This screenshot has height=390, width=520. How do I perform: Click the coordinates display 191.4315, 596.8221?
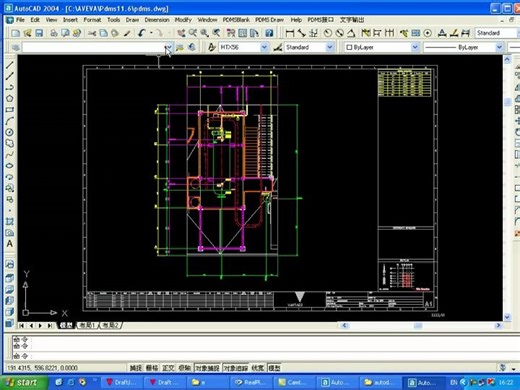[x=42, y=368]
